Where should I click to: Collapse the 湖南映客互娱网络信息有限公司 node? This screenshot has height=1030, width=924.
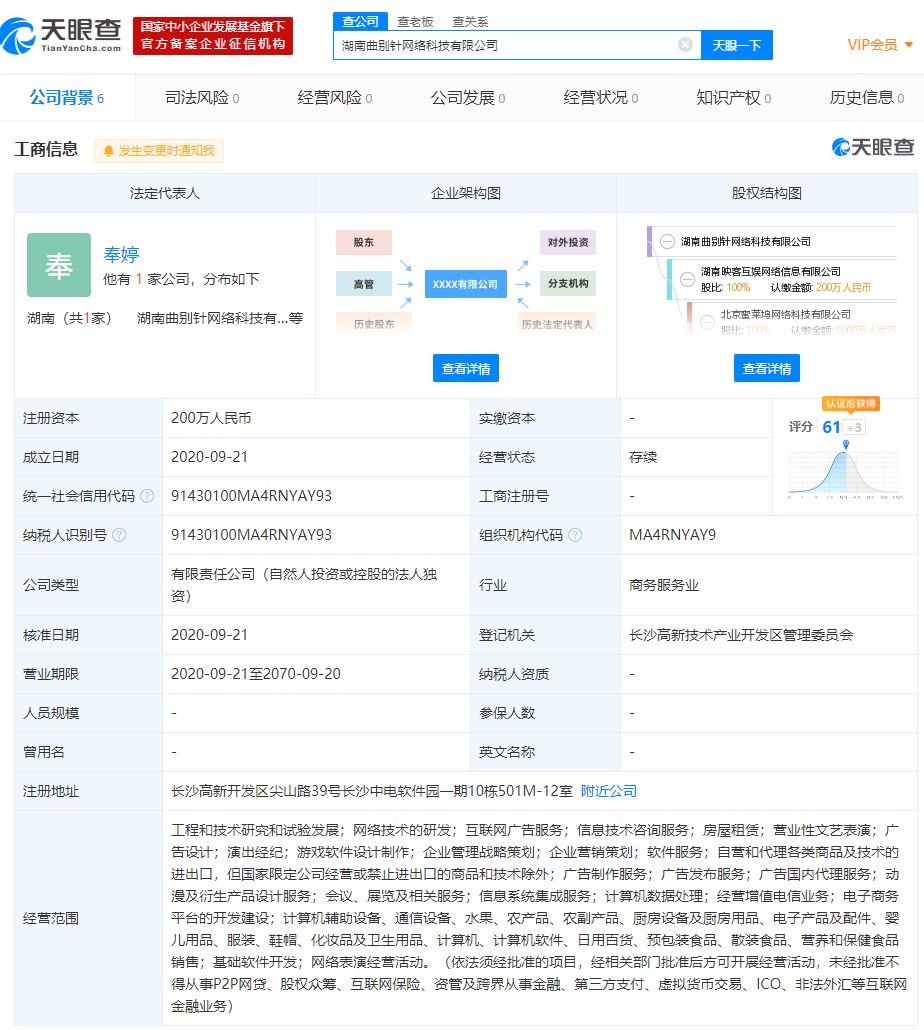point(687,279)
